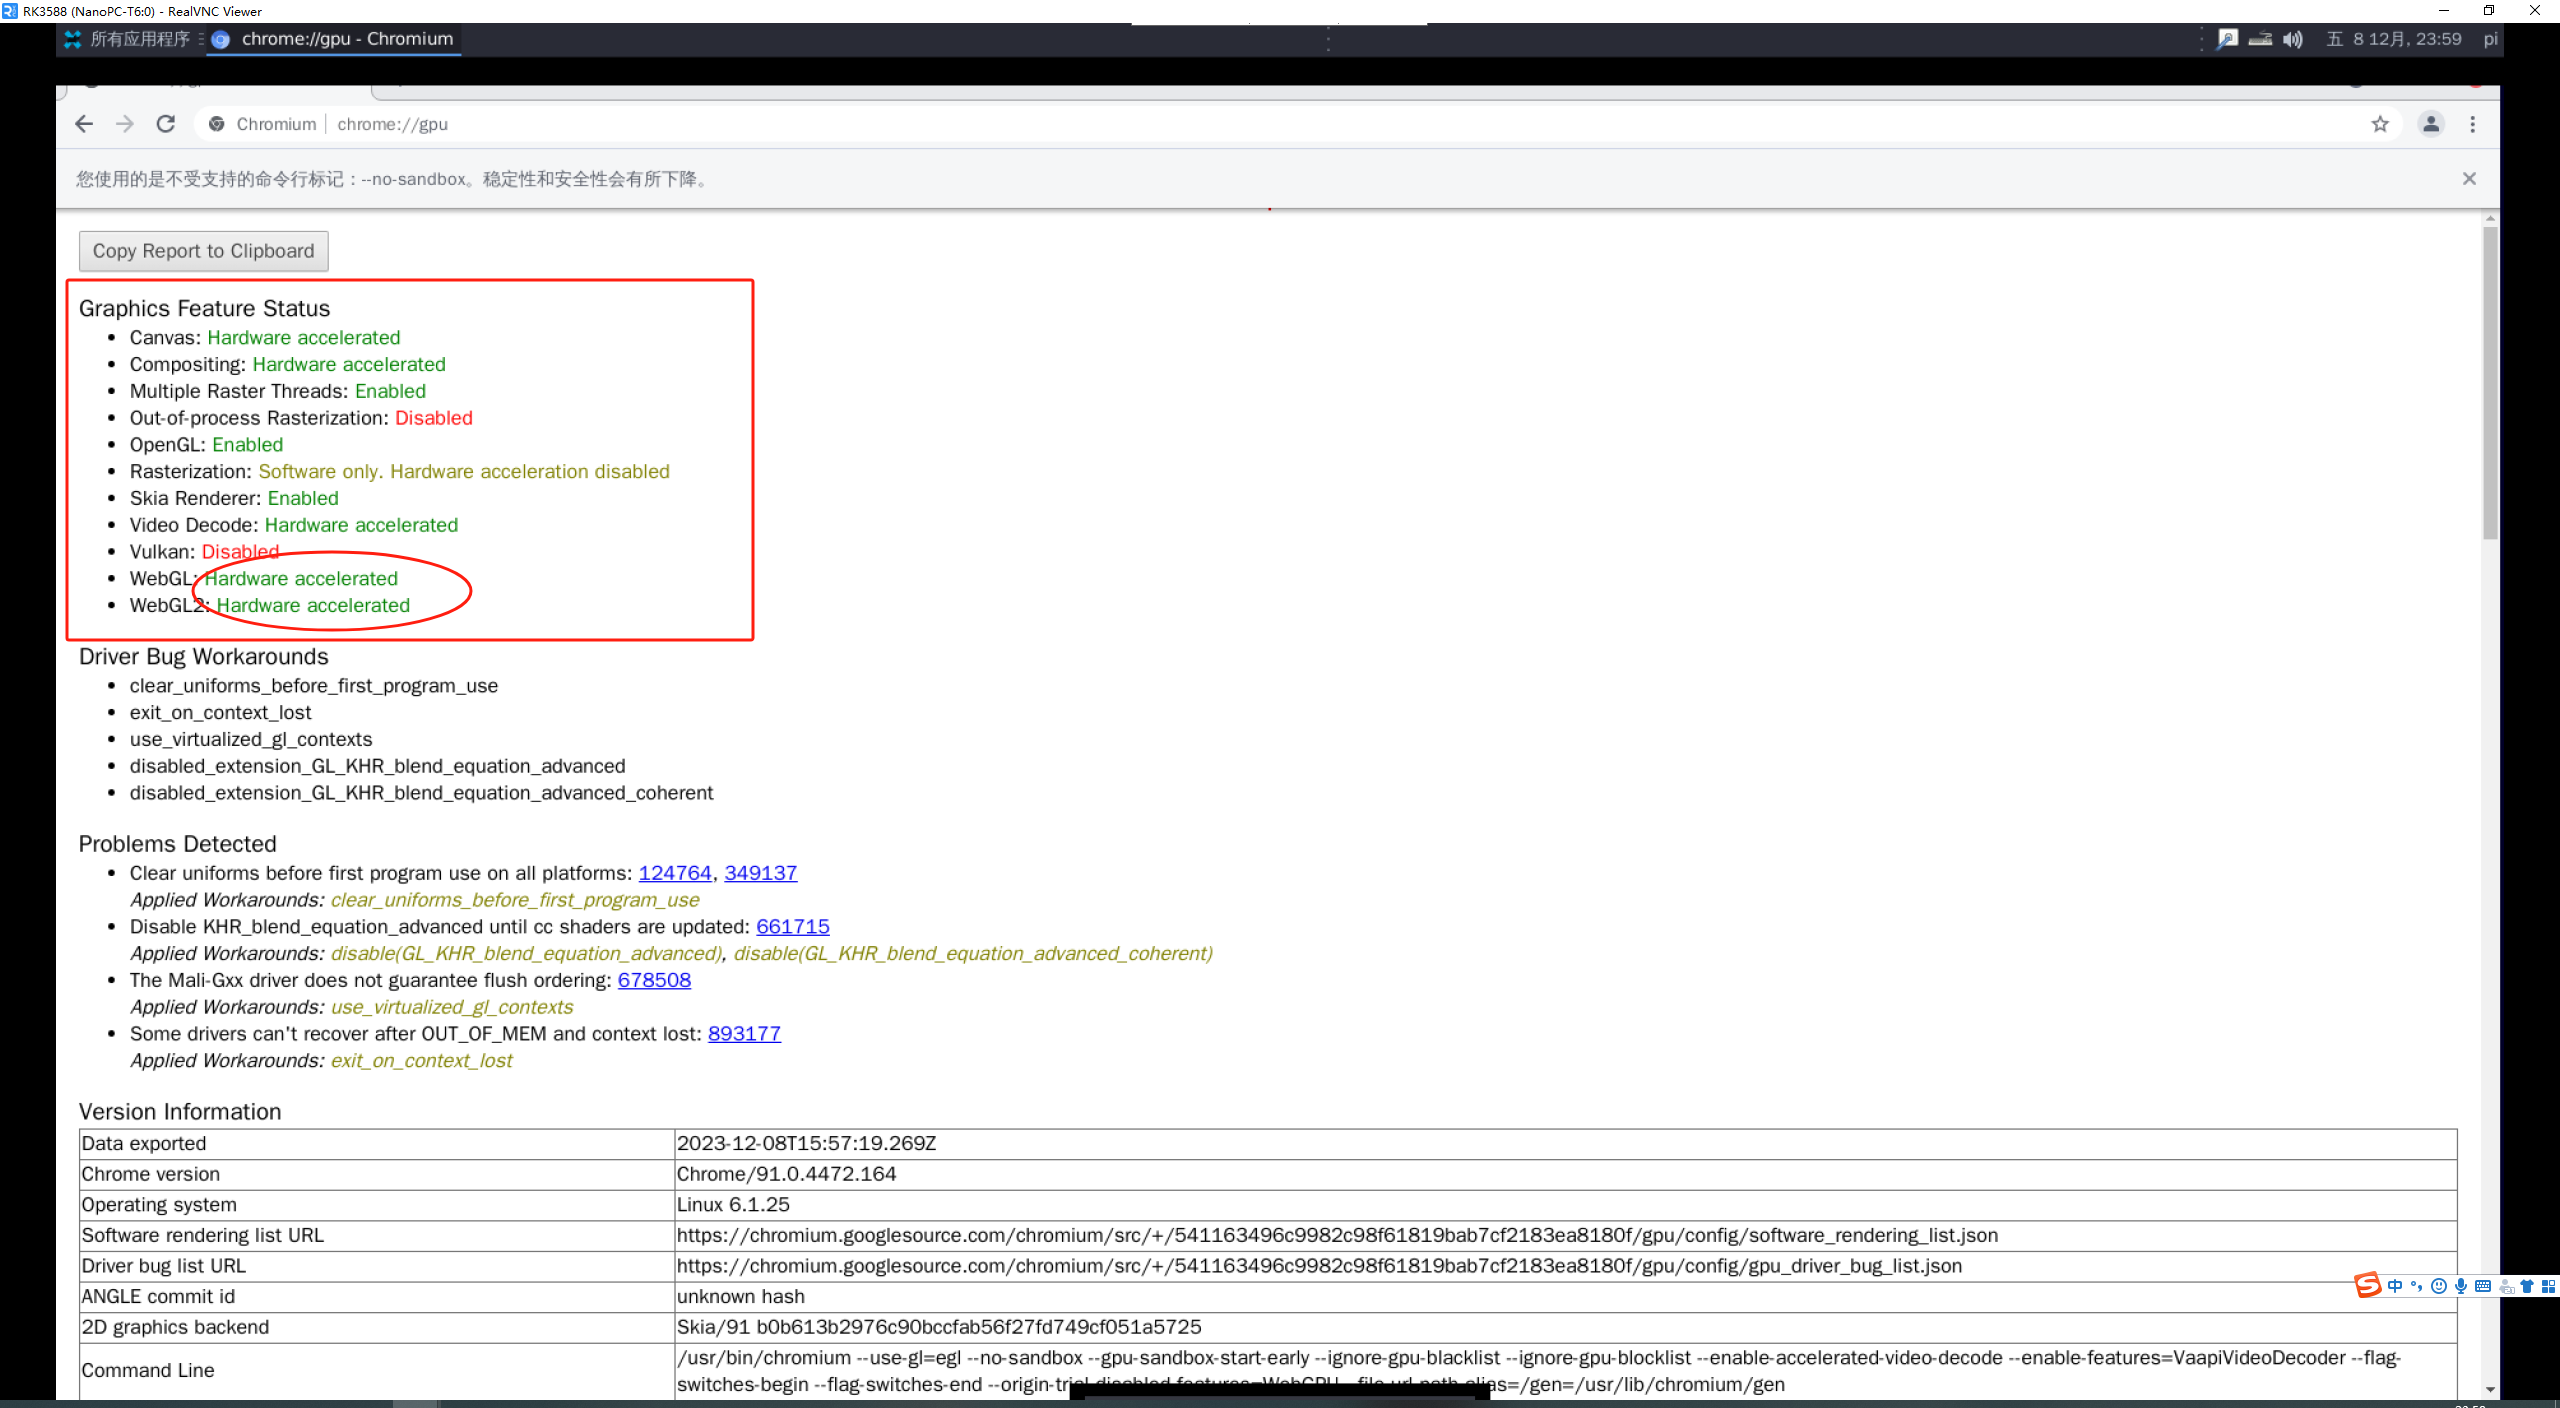This screenshot has height=1408, width=2560.
Task: Open bug link 124764
Action: click(x=675, y=873)
